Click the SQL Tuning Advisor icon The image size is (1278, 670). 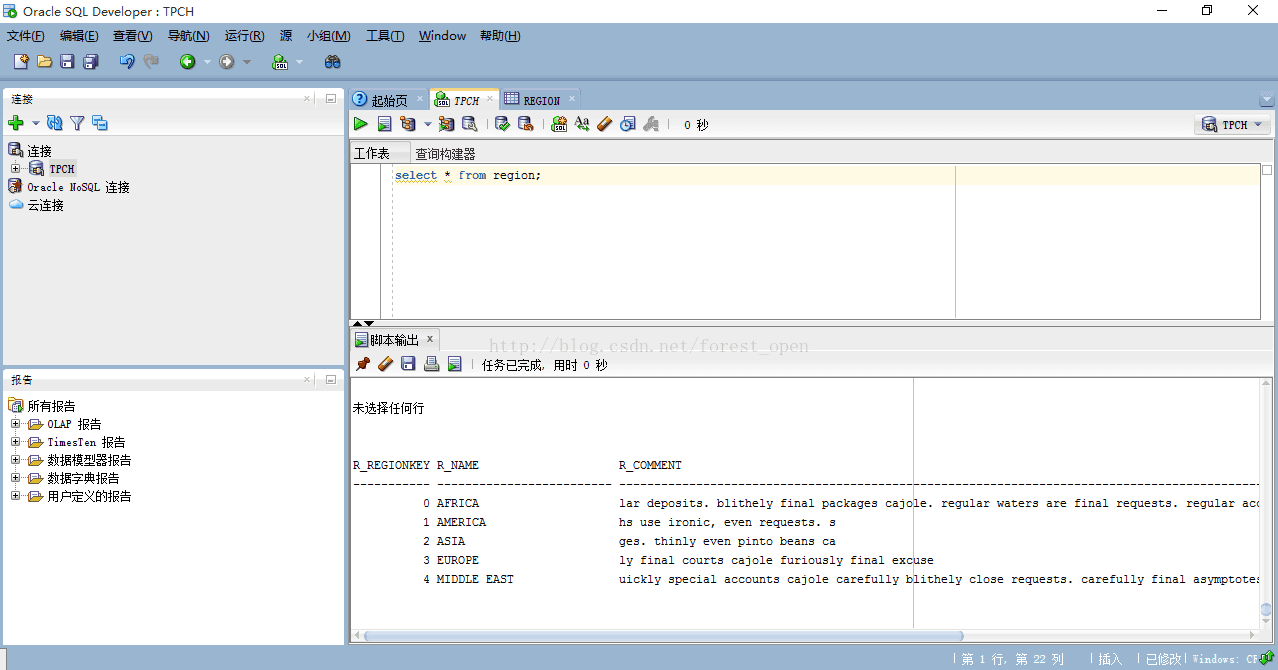point(470,124)
